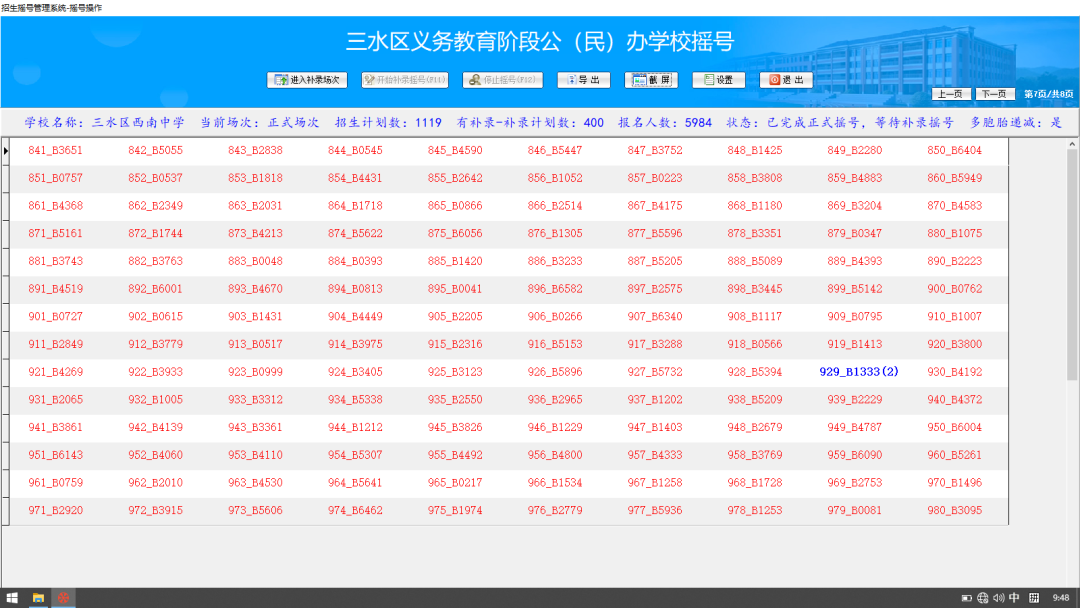Go to next page with 下一页
Image resolution: width=1080 pixels, height=608 pixels.
(x=995, y=94)
